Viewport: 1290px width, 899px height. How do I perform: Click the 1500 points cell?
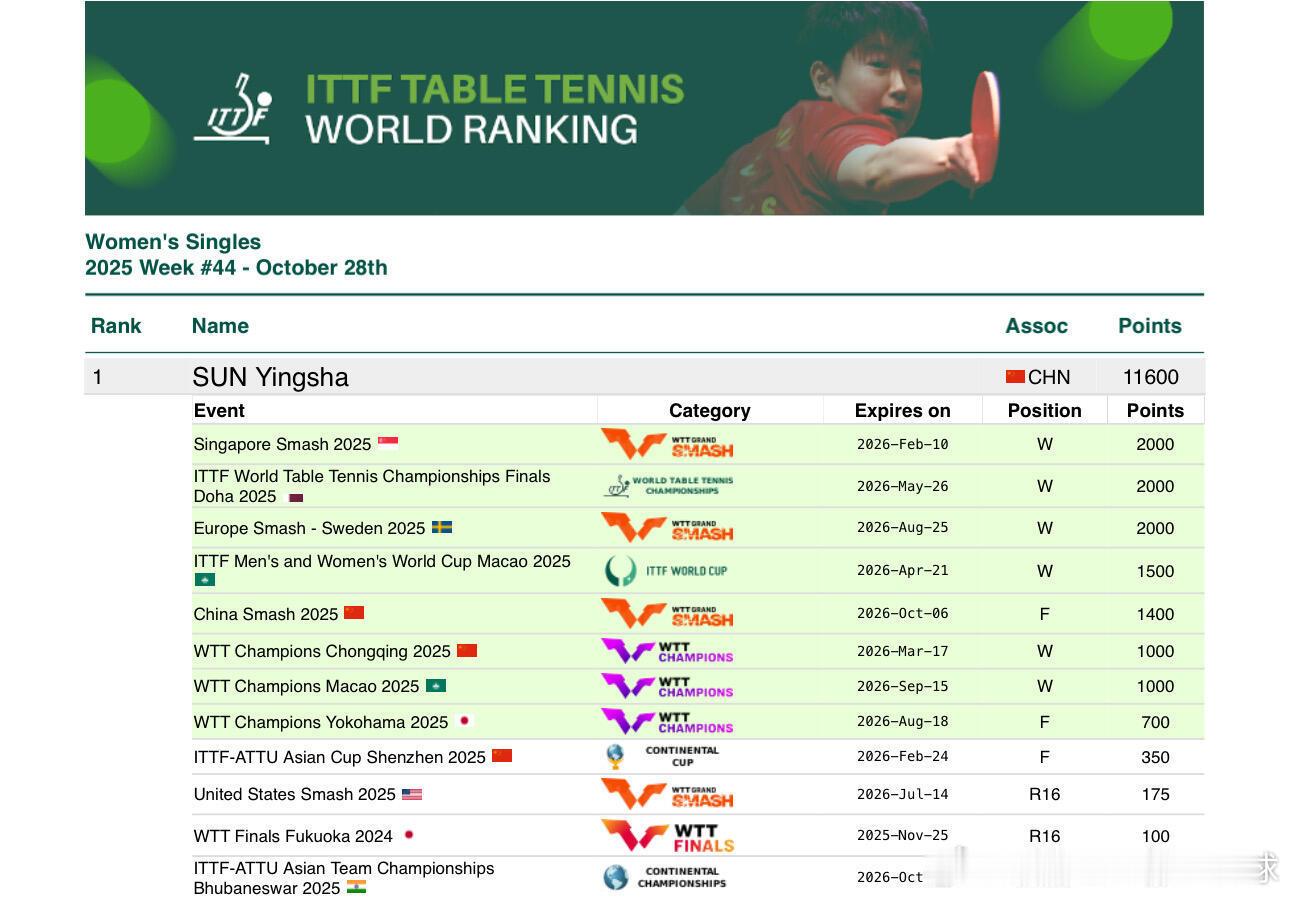click(x=1155, y=571)
